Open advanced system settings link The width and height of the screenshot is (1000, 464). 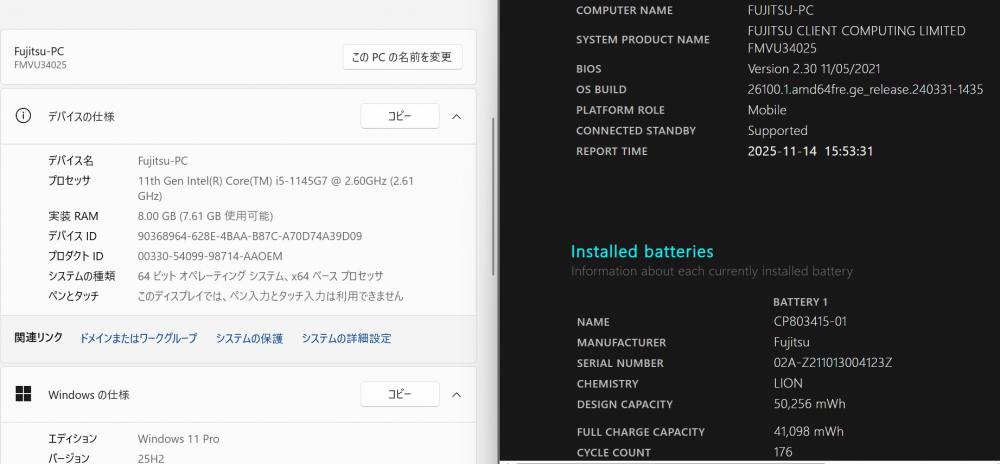click(346, 338)
